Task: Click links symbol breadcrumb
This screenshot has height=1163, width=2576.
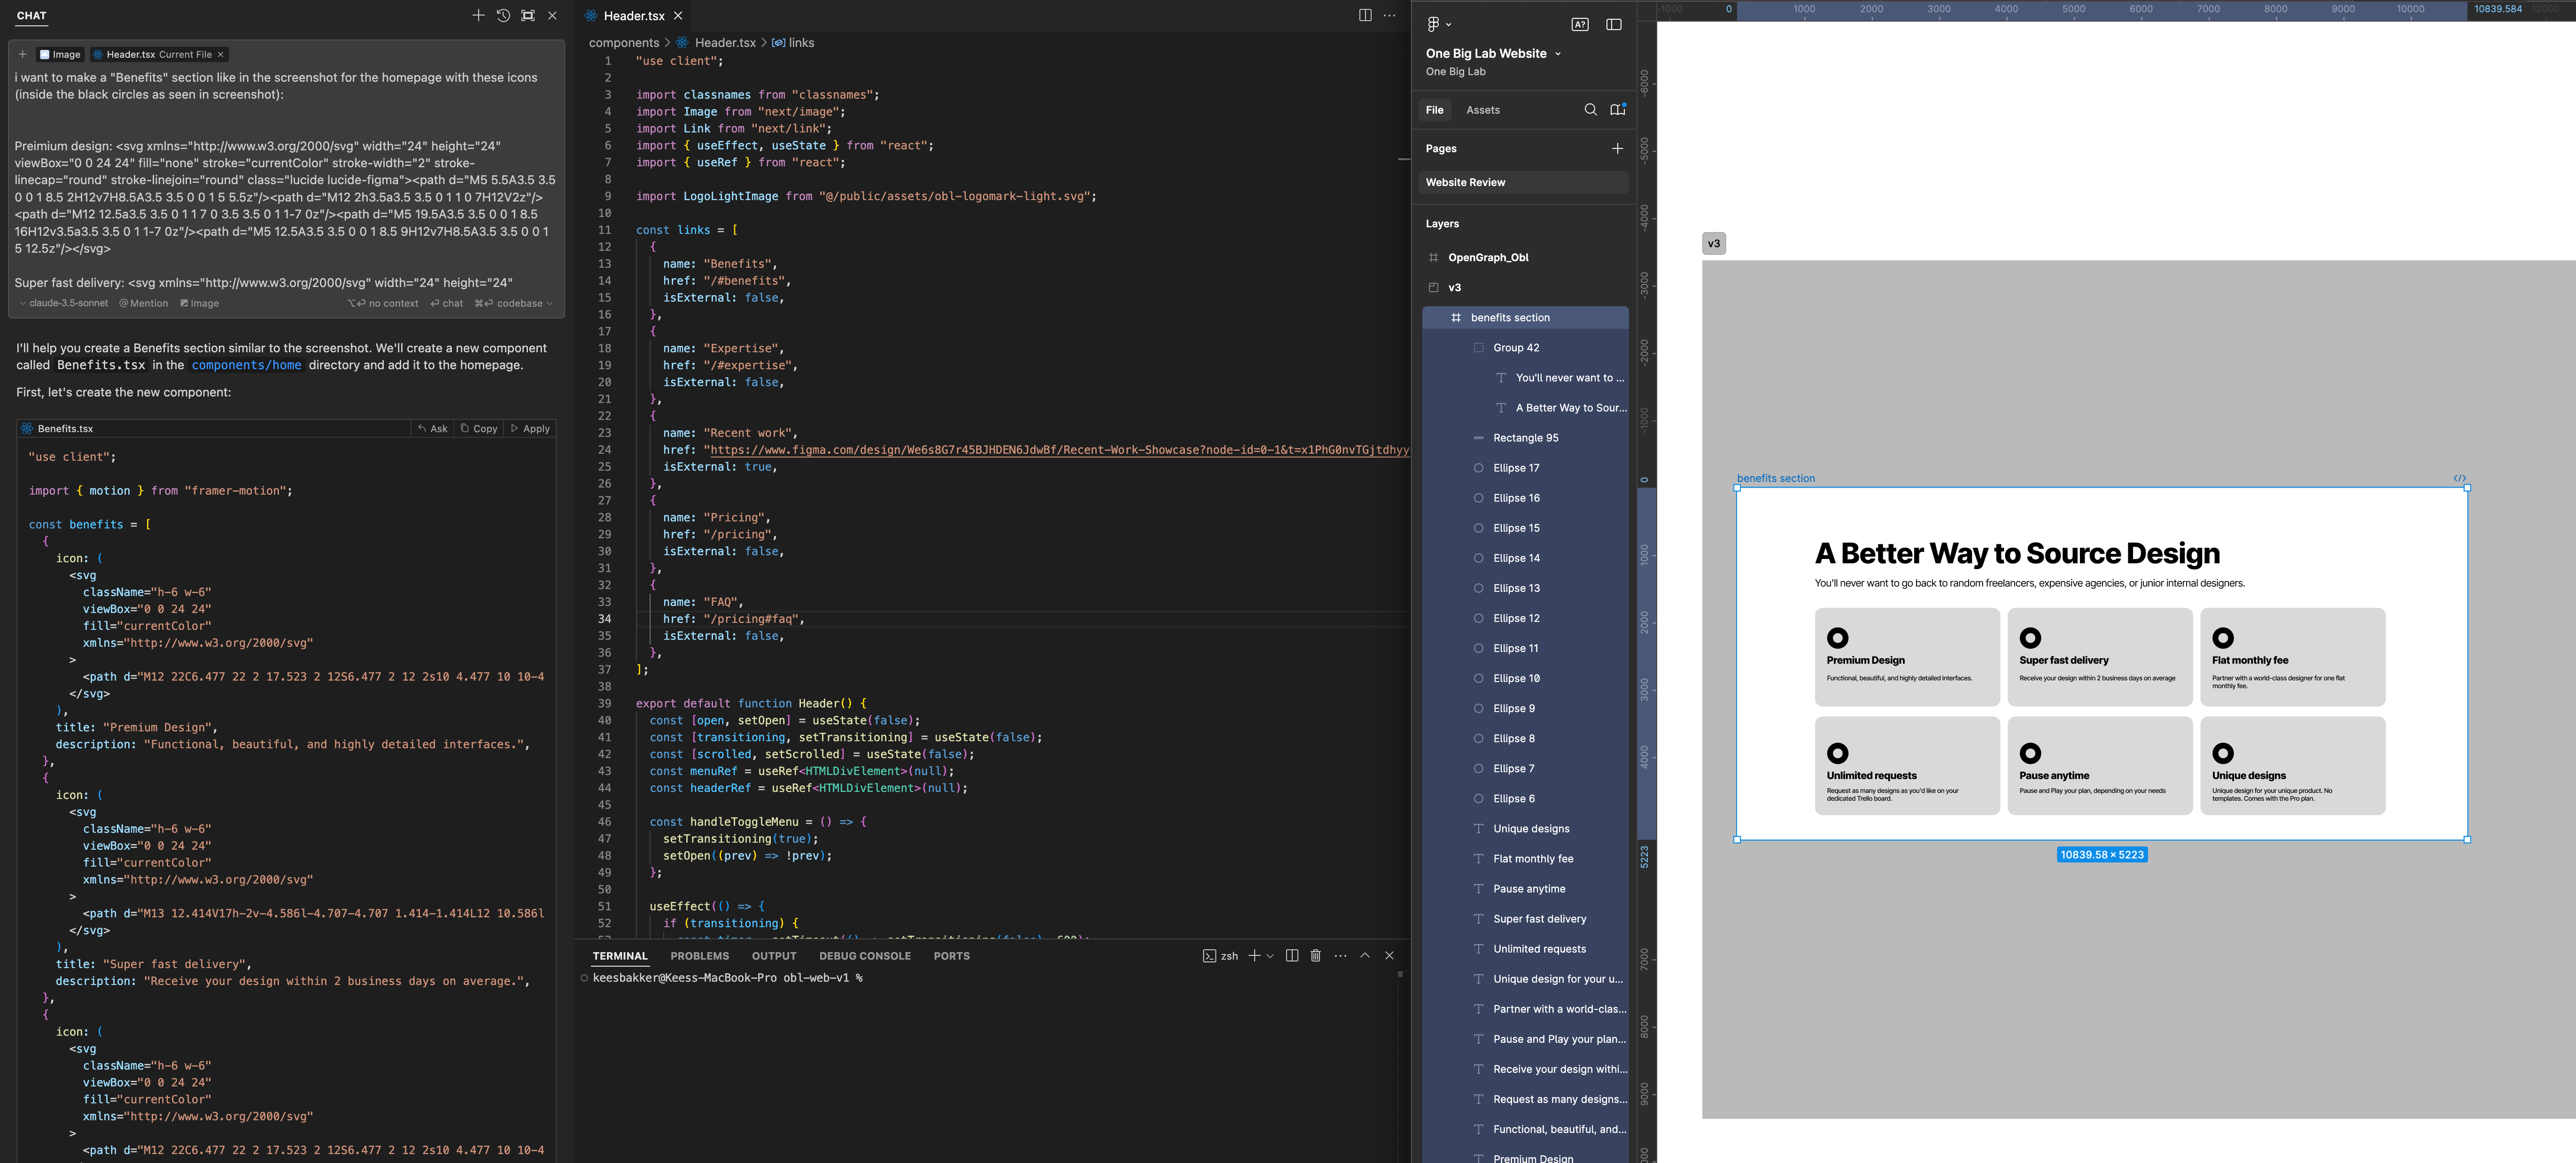Action: pyautogui.click(x=793, y=43)
